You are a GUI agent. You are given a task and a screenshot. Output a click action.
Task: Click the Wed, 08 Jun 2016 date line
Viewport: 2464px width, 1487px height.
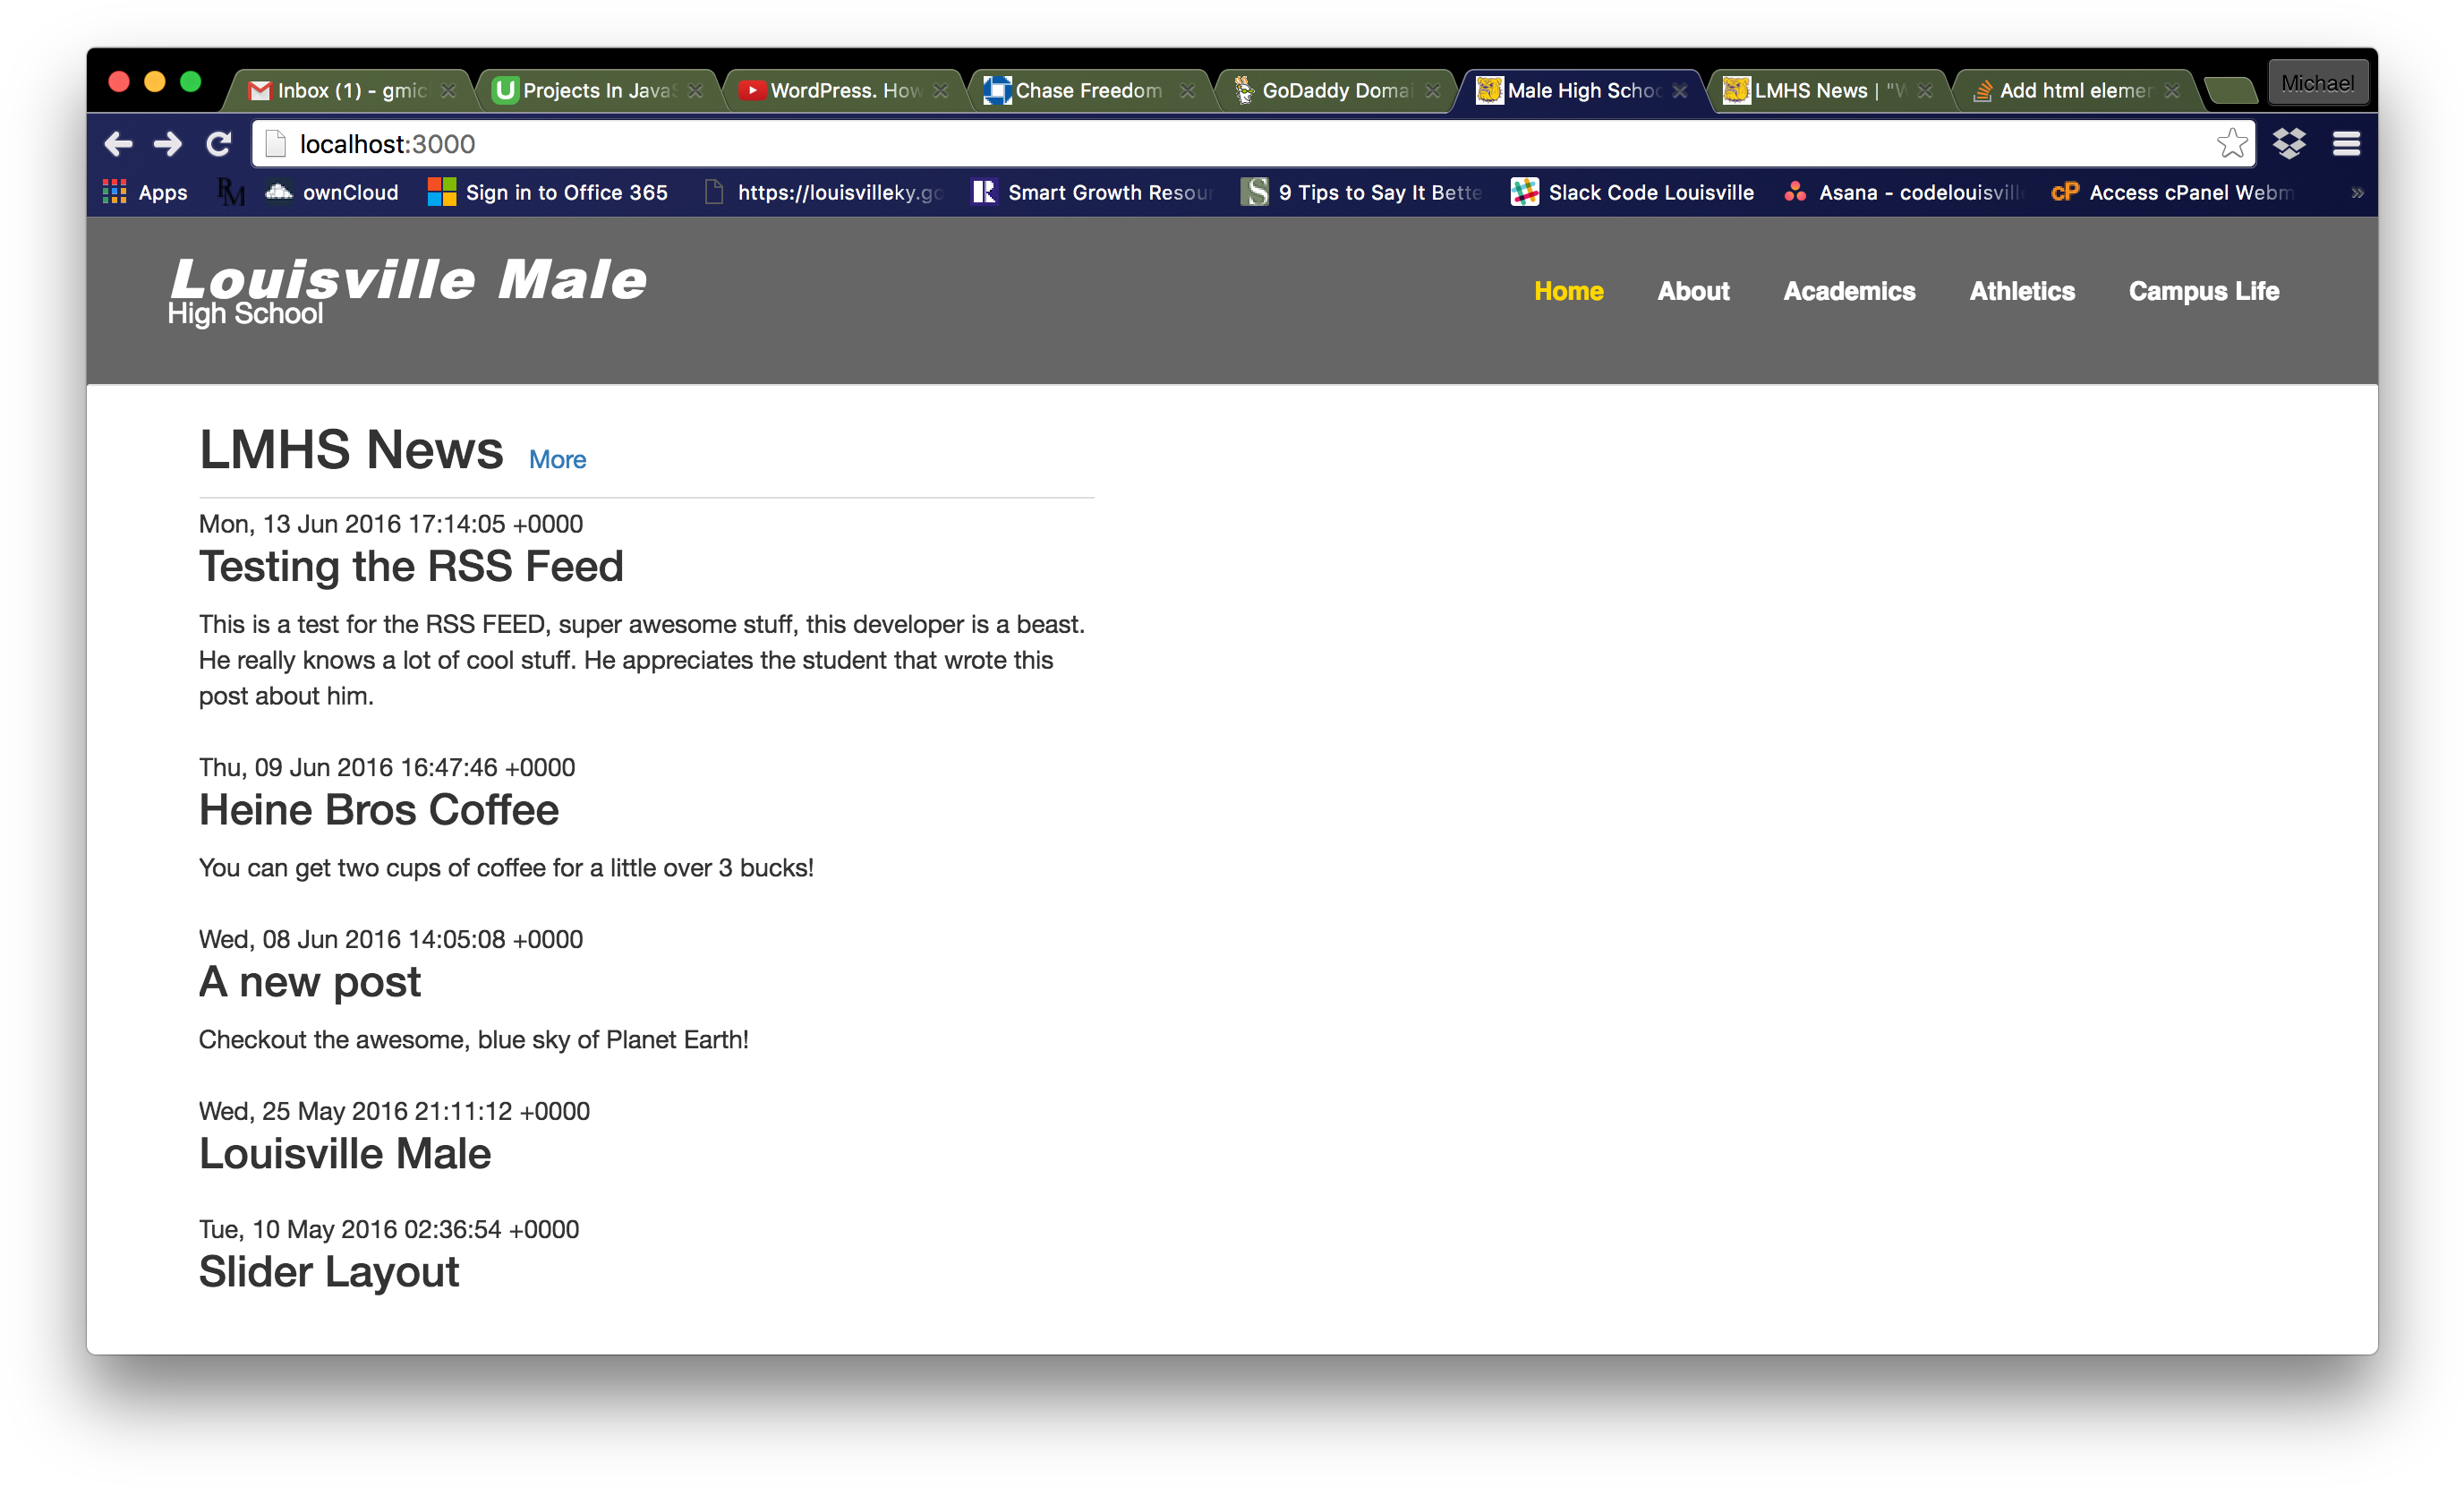click(x=391, y=939)
